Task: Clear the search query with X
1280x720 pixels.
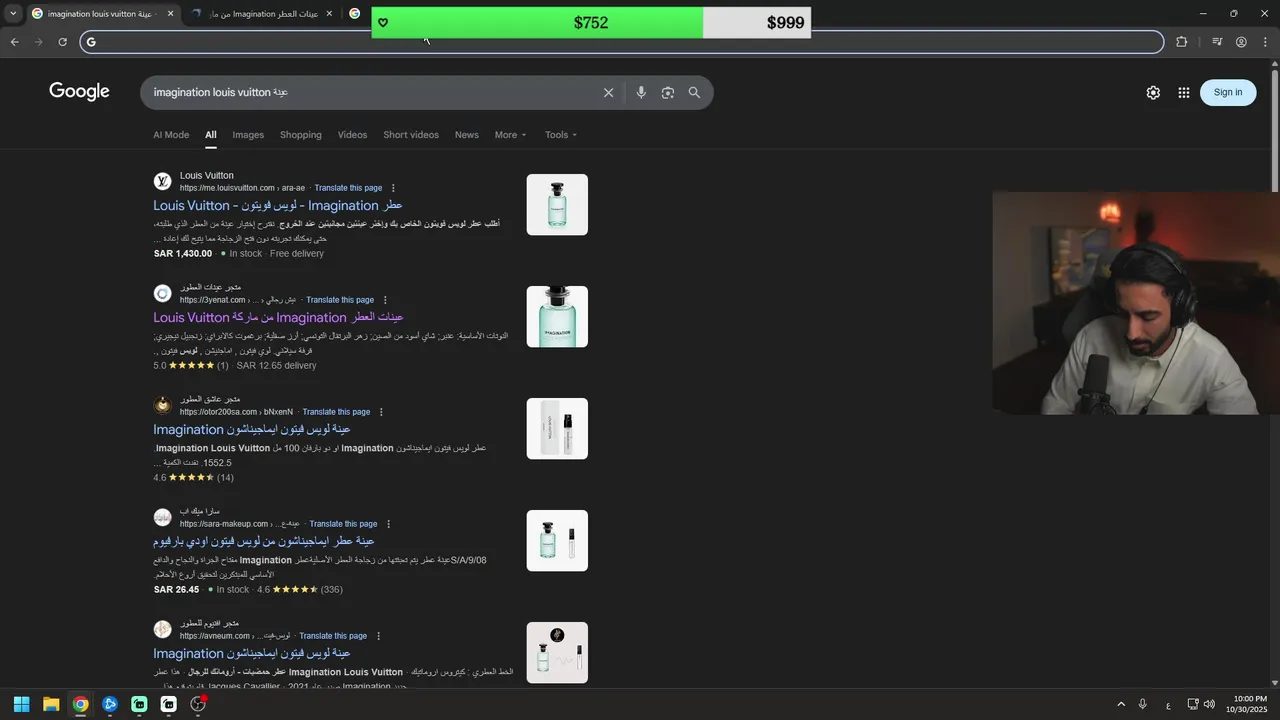Action: pos(608,93)
